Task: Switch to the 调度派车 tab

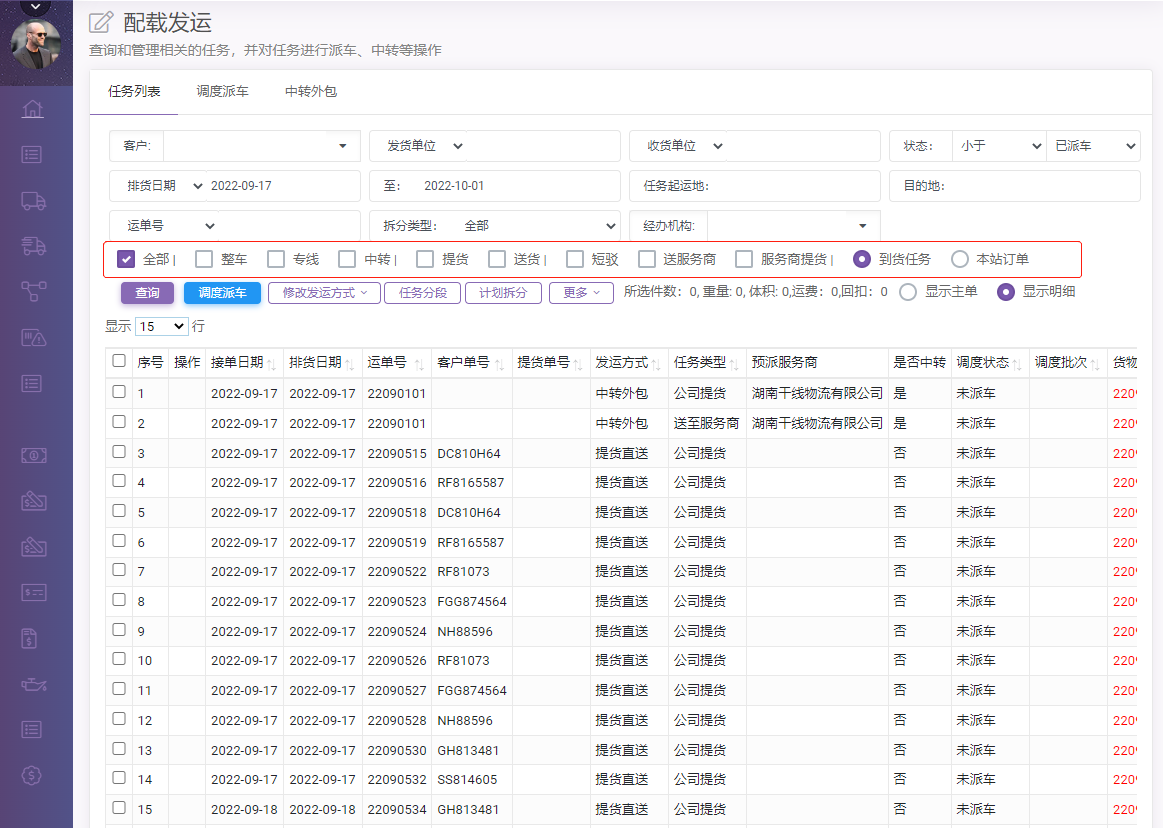Action: pos(222,92)
